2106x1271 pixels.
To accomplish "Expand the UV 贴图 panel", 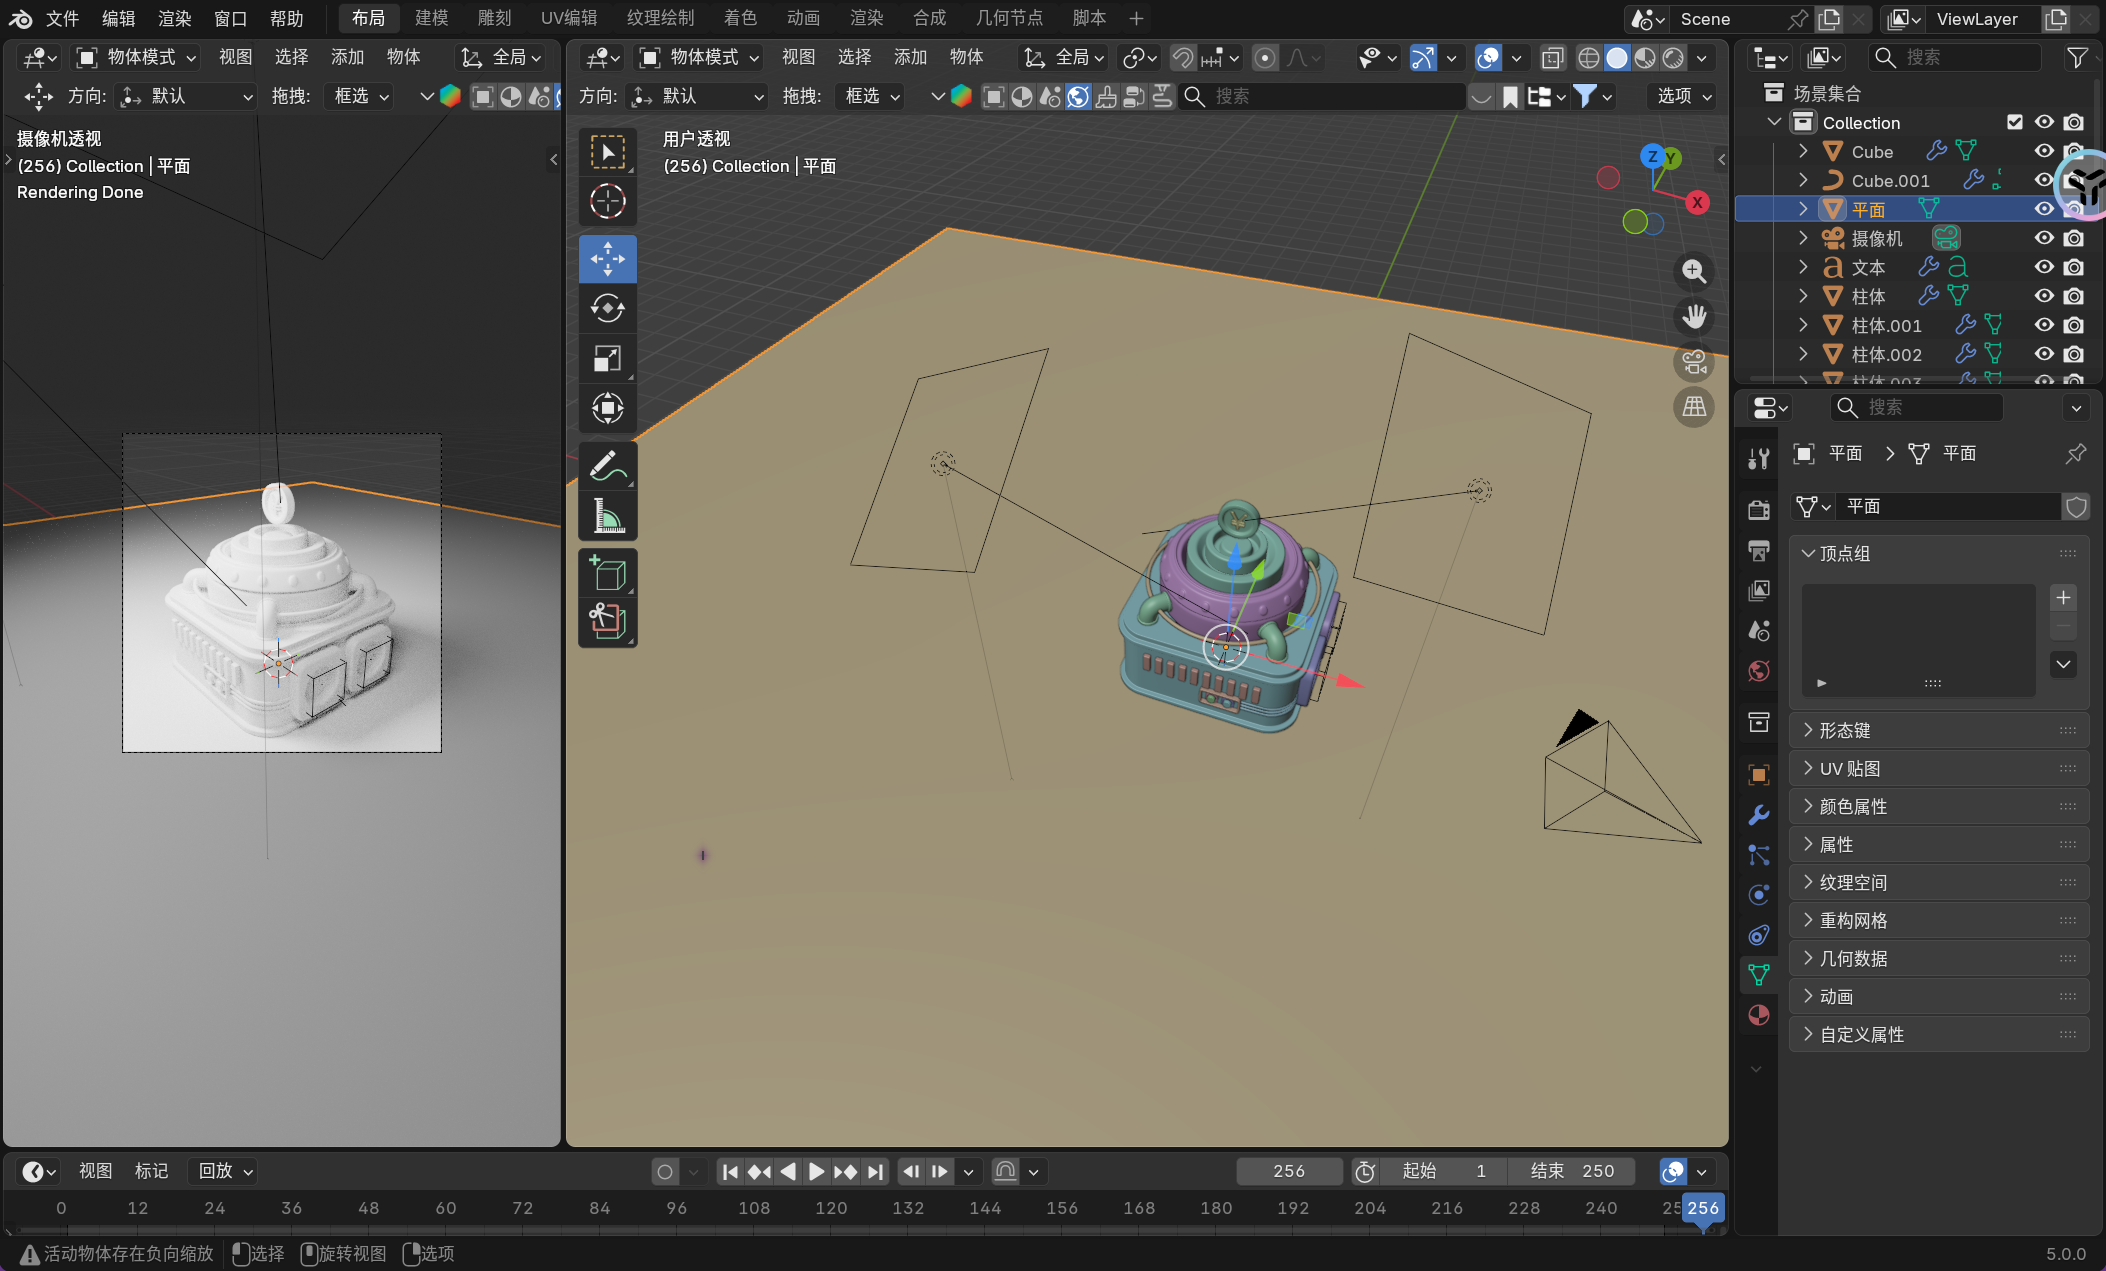I will (1849, 768).
